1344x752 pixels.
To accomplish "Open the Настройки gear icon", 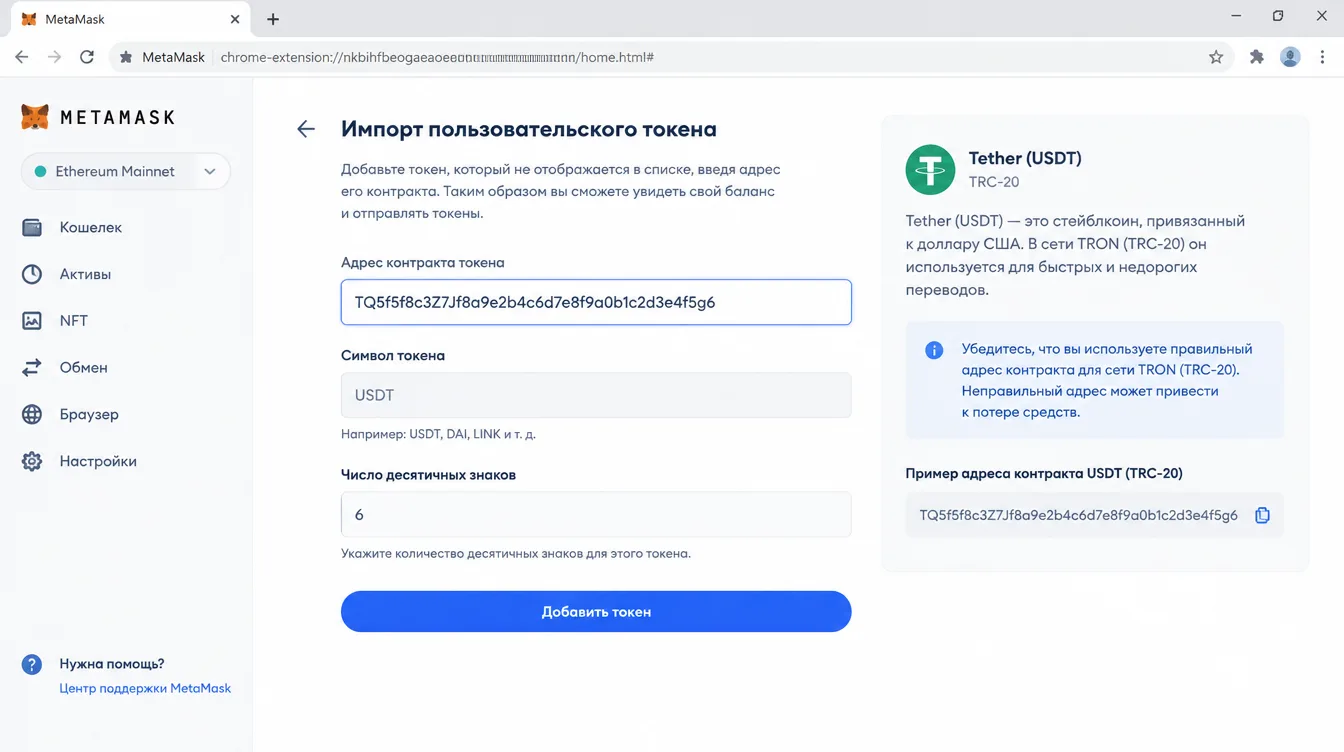I will pyautogui.click(x=32, y=461).
